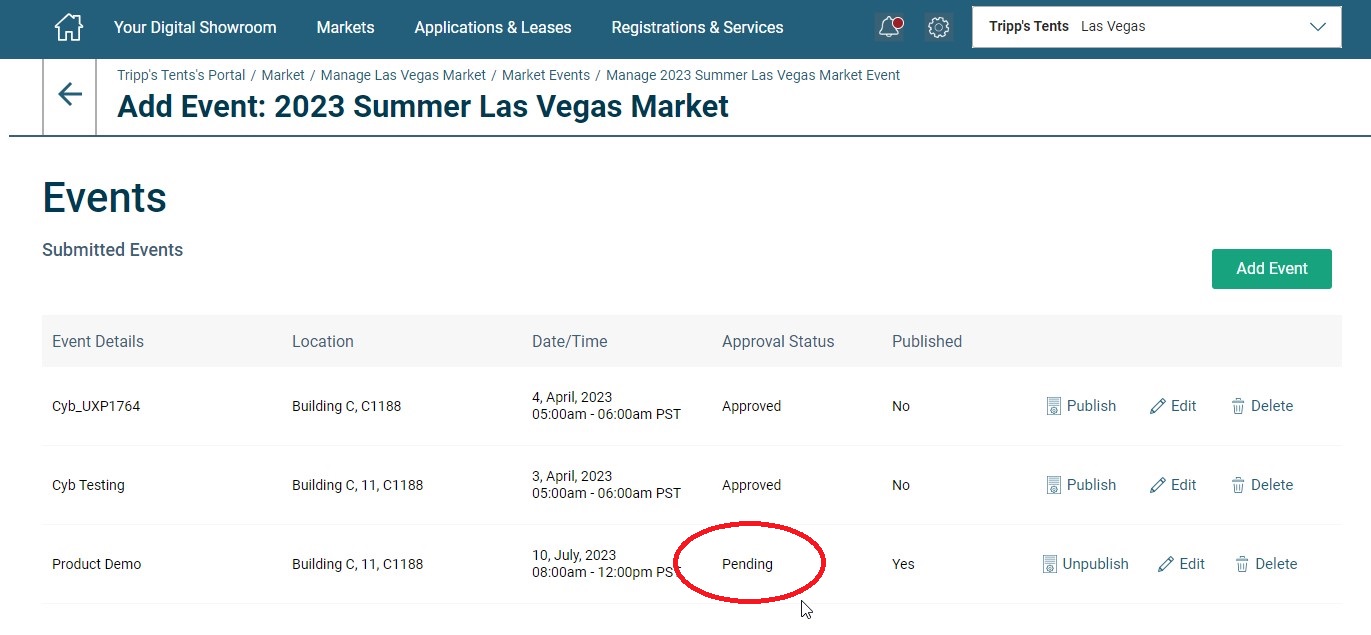
Task: Select the Cyb Testing event name
Action: click(88, 485)
